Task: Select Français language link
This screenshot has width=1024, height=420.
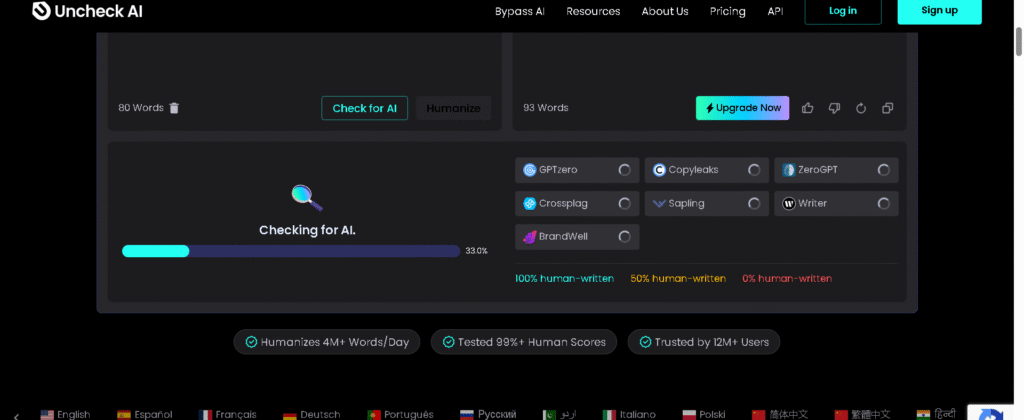Action: tap(227, 414)
